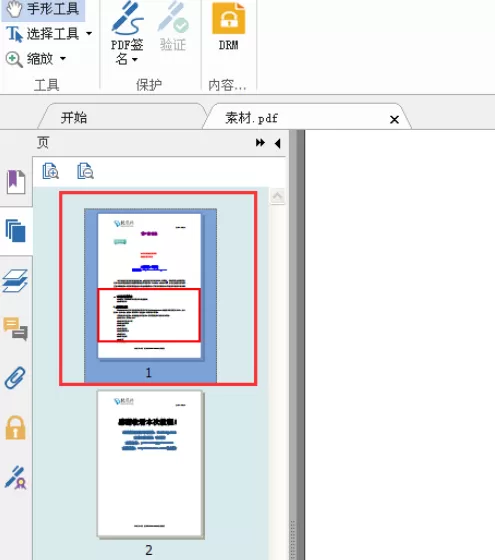Open the PDF签名 dropdown arrow
The width and height of the screenshot is (495, 560).
point(135,60)
